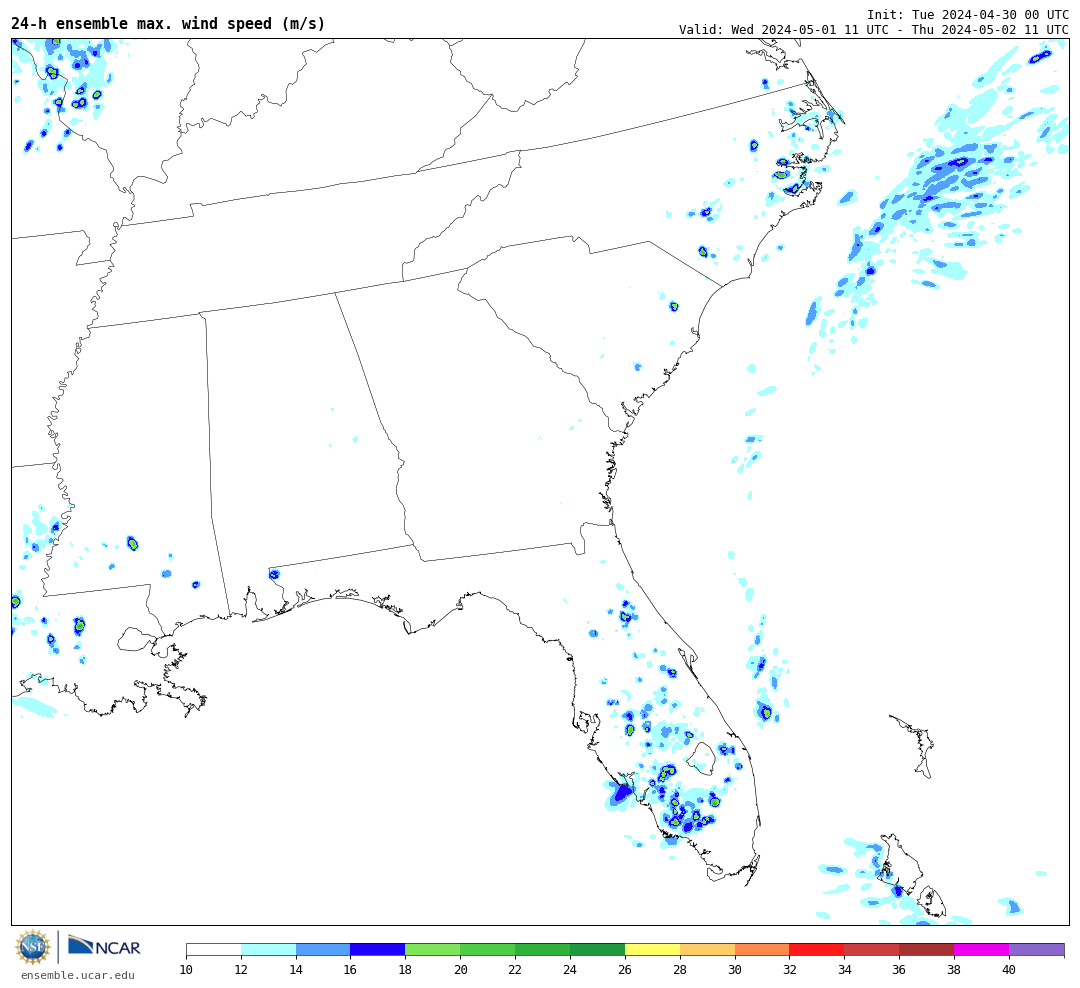The height and width of the screenshot is (988, 1080).
Task: Select the medium red 34-36 colorbar segment
Action: click(x=872, y=950)
